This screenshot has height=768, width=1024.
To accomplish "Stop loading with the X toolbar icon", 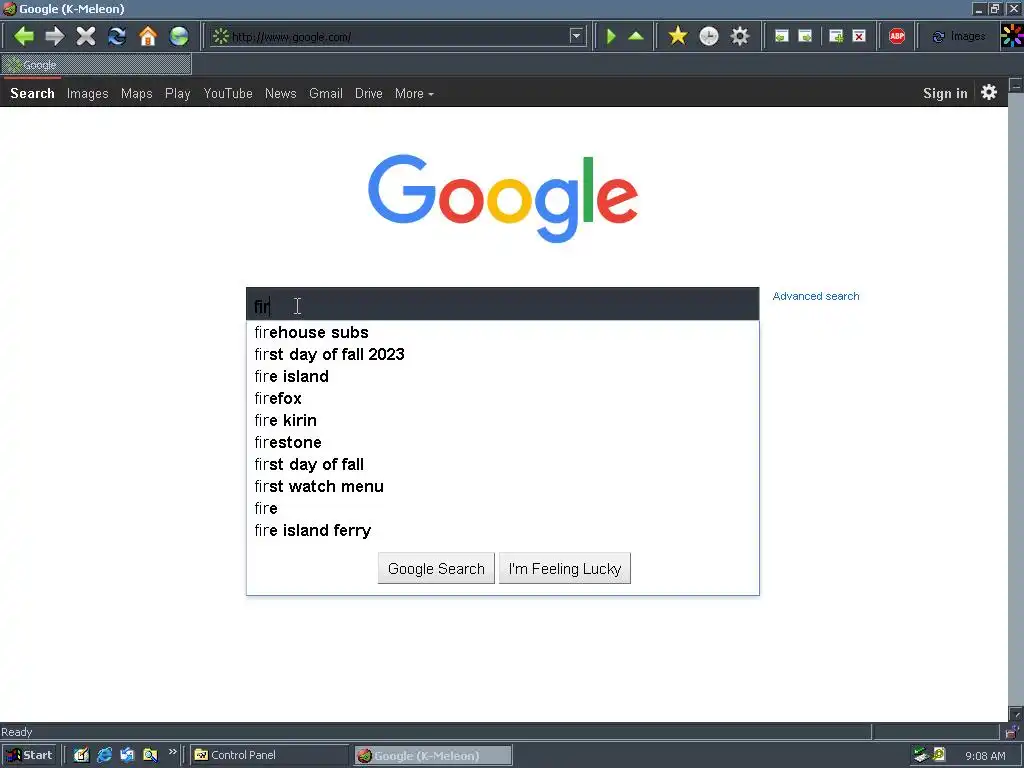I will [86, 36].
